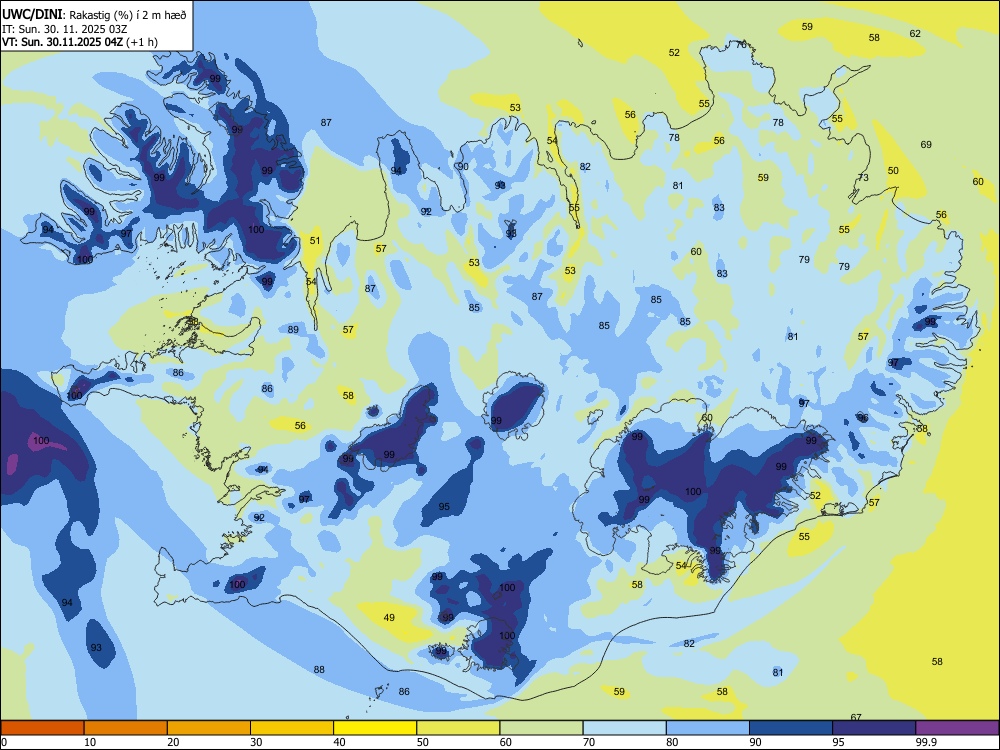Select the purple legend swatch above 99.9
Screen dimensions: 1000x750
click(957, 727)
